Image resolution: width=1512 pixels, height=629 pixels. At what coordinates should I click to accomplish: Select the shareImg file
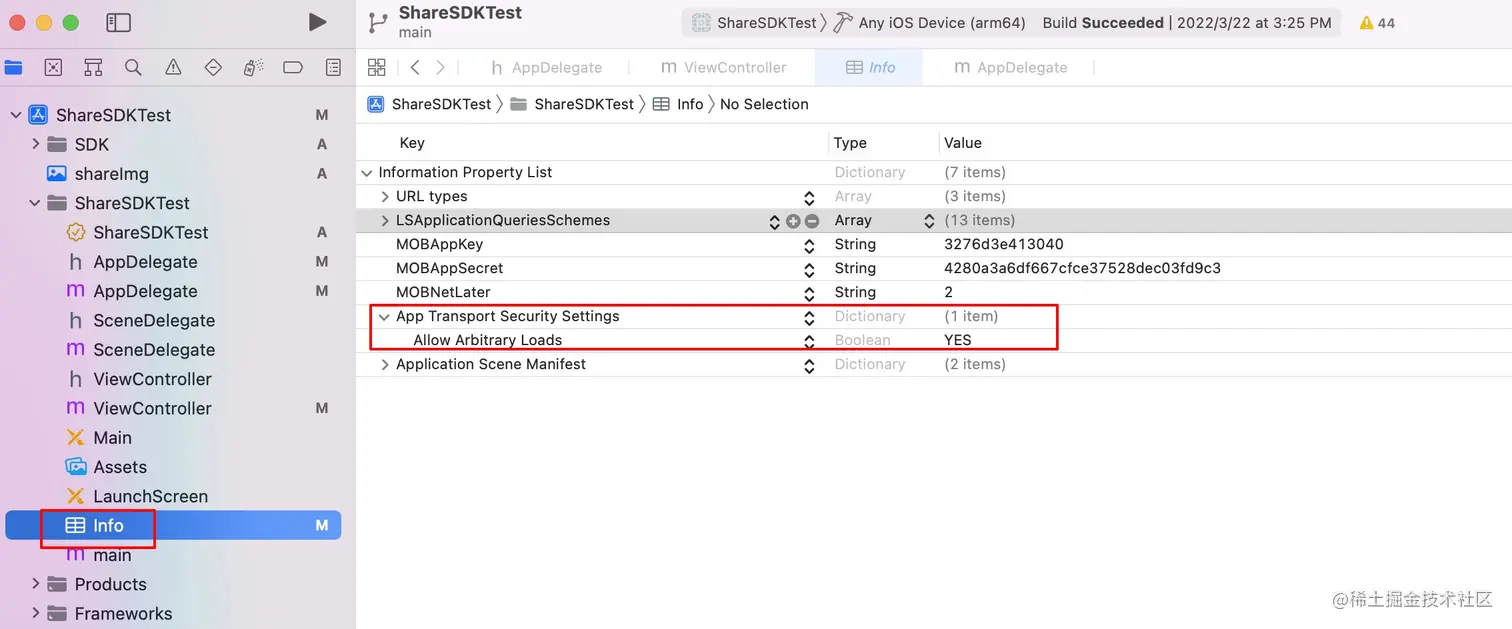[111, 173]
